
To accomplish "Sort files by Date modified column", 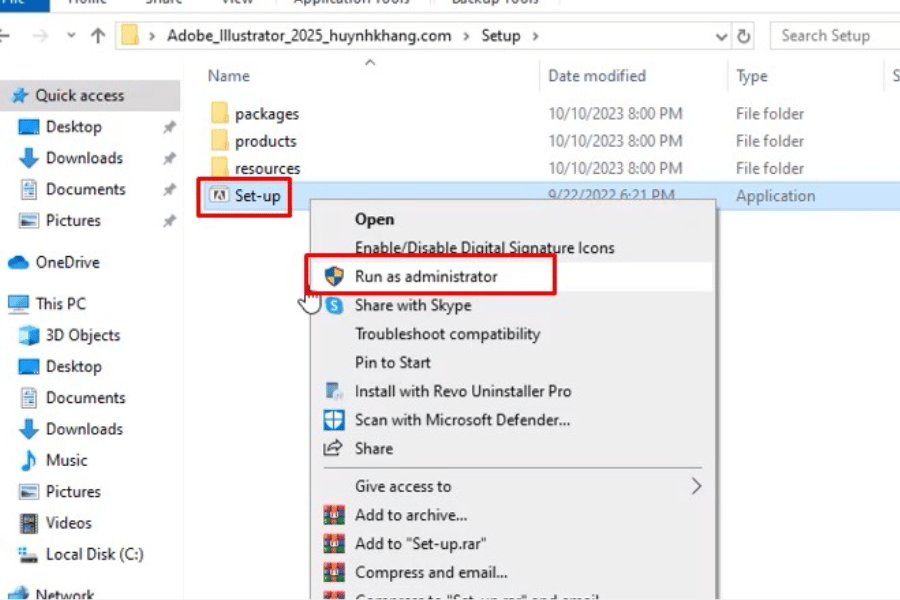I will tap(597, 76).
